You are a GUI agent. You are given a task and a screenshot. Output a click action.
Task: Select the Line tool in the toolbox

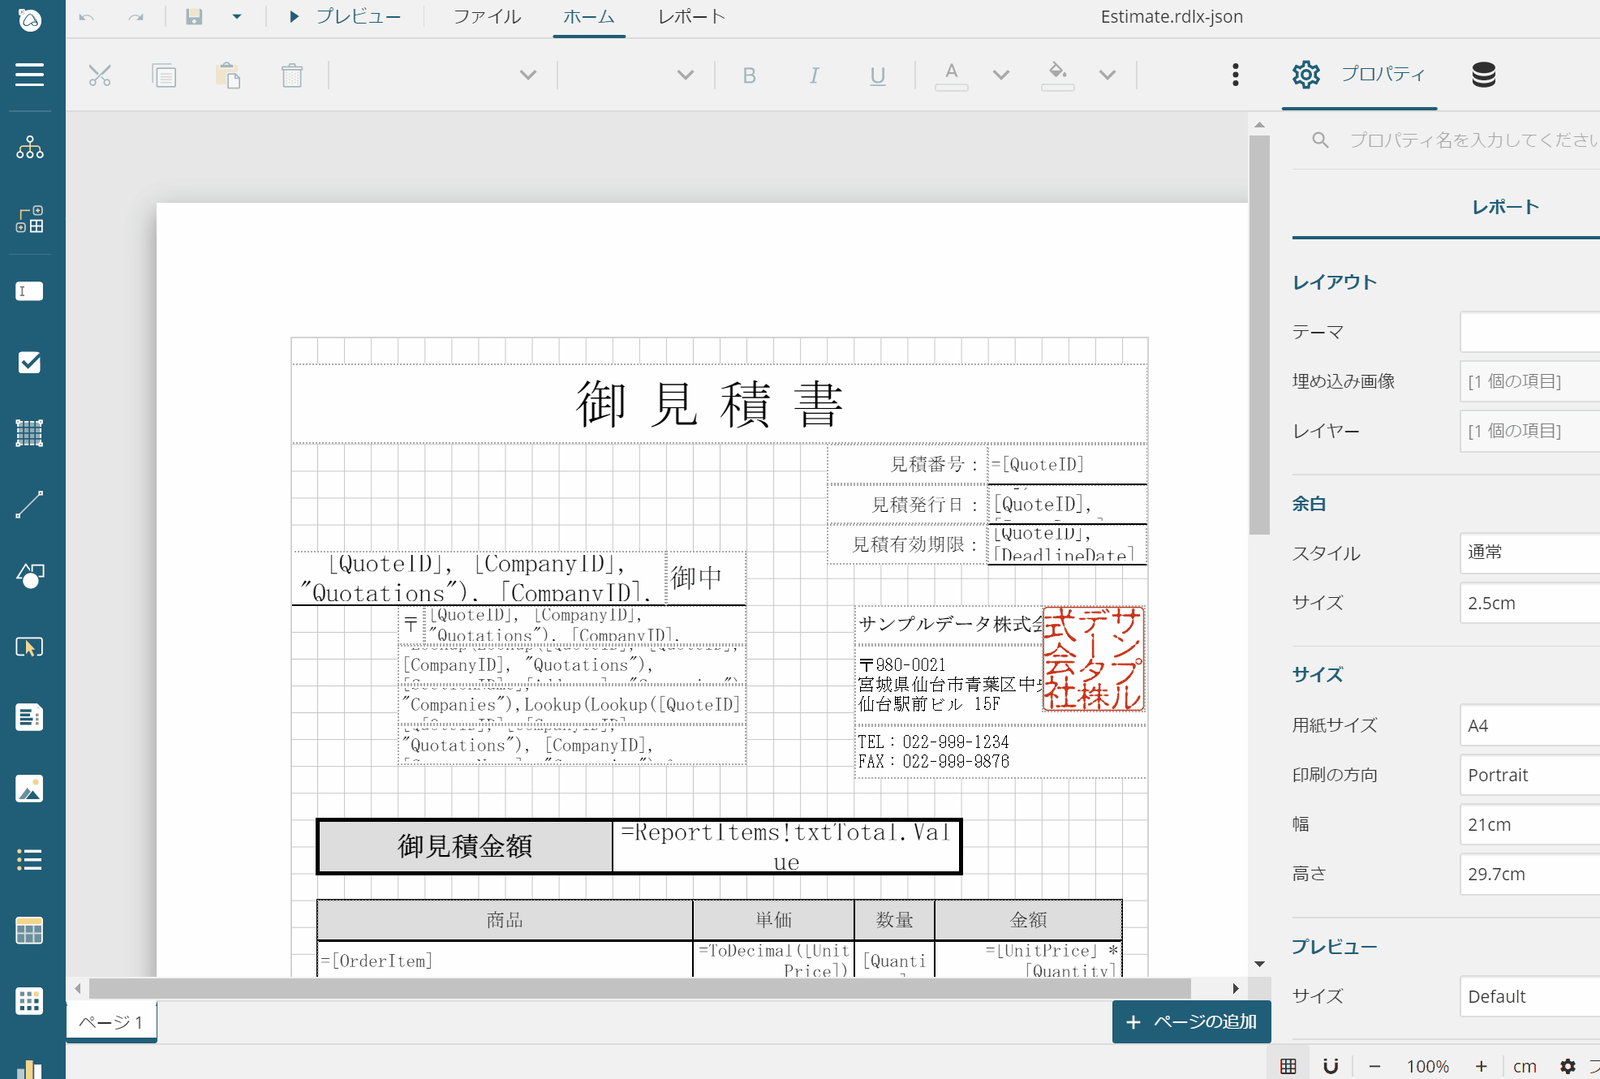pyautogui.click(x=30, y=505)
